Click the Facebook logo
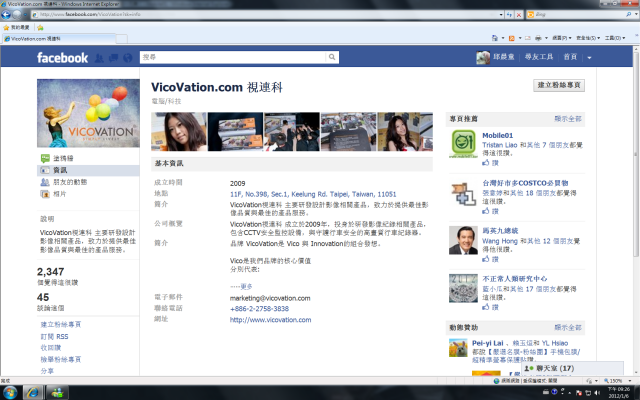 [62, 58]
